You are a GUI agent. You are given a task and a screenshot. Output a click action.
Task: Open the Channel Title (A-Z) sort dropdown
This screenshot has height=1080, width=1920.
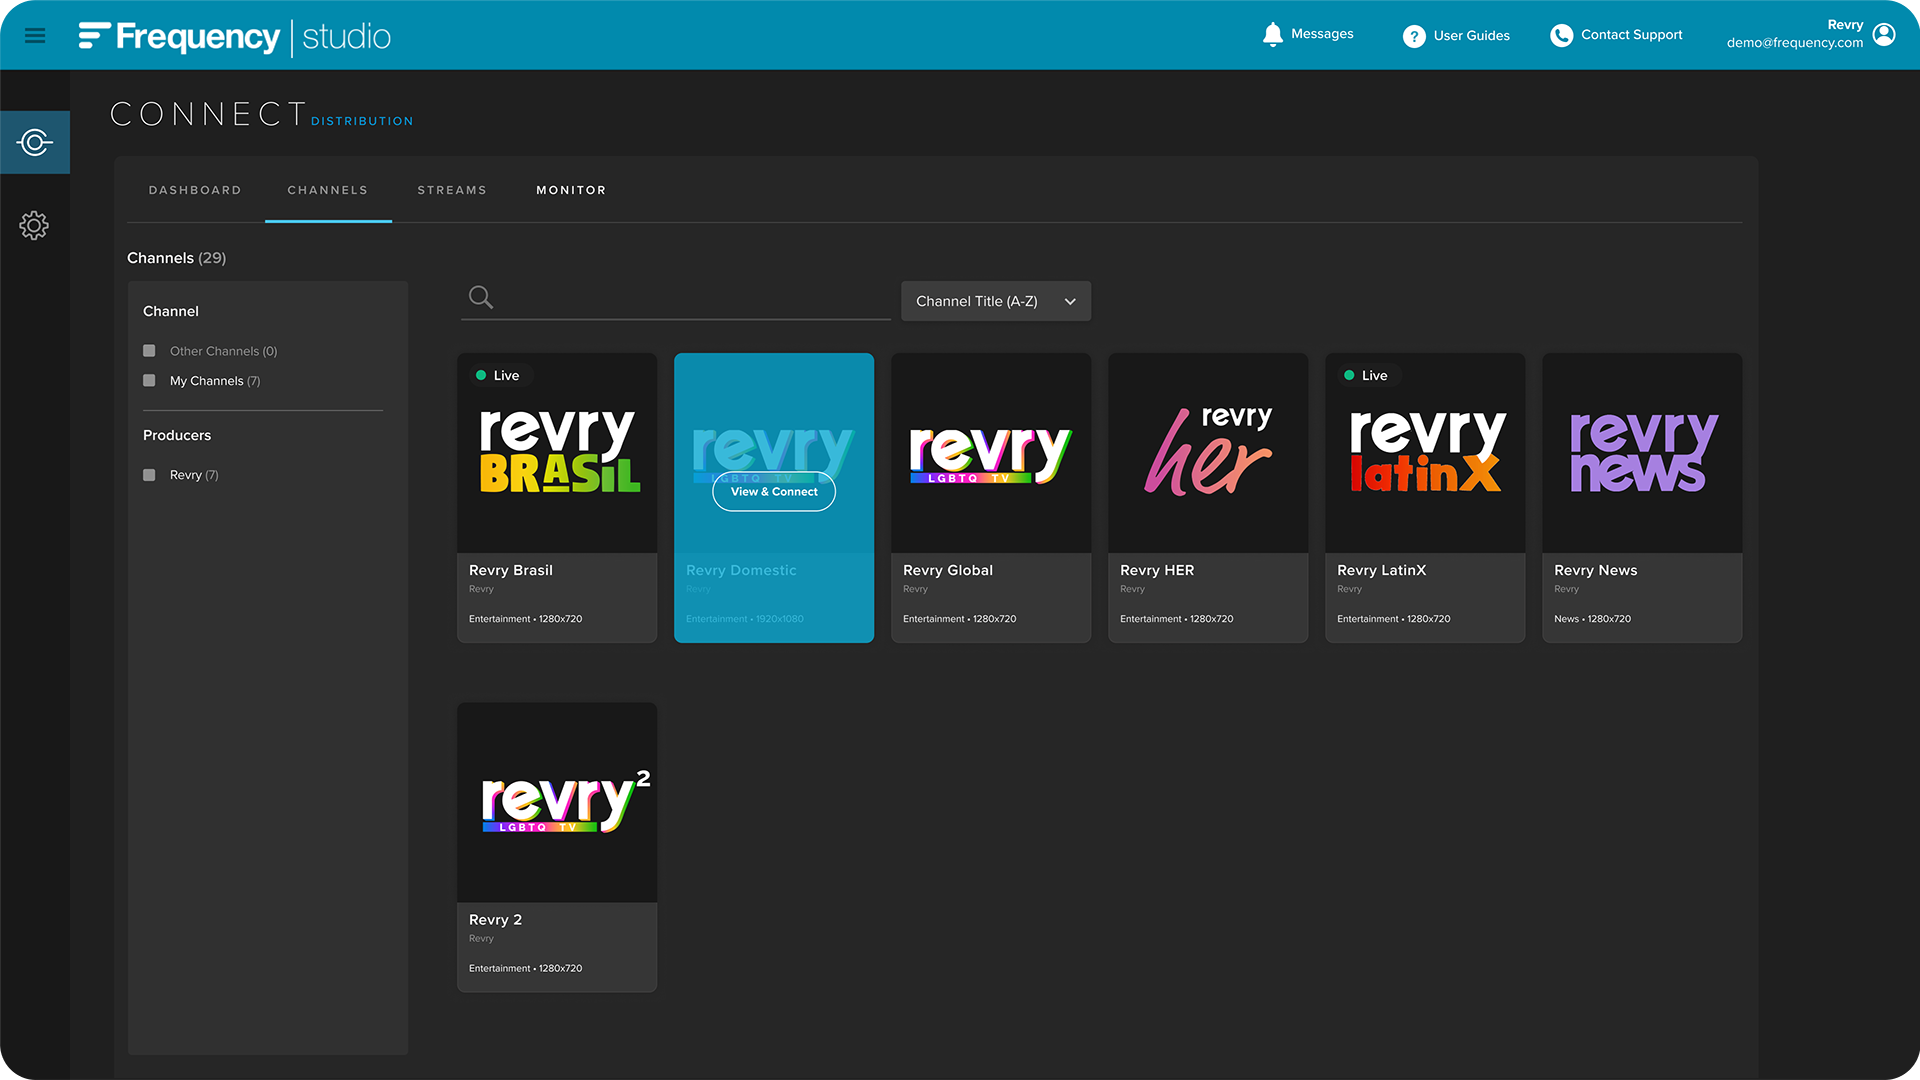coord(995,301)
